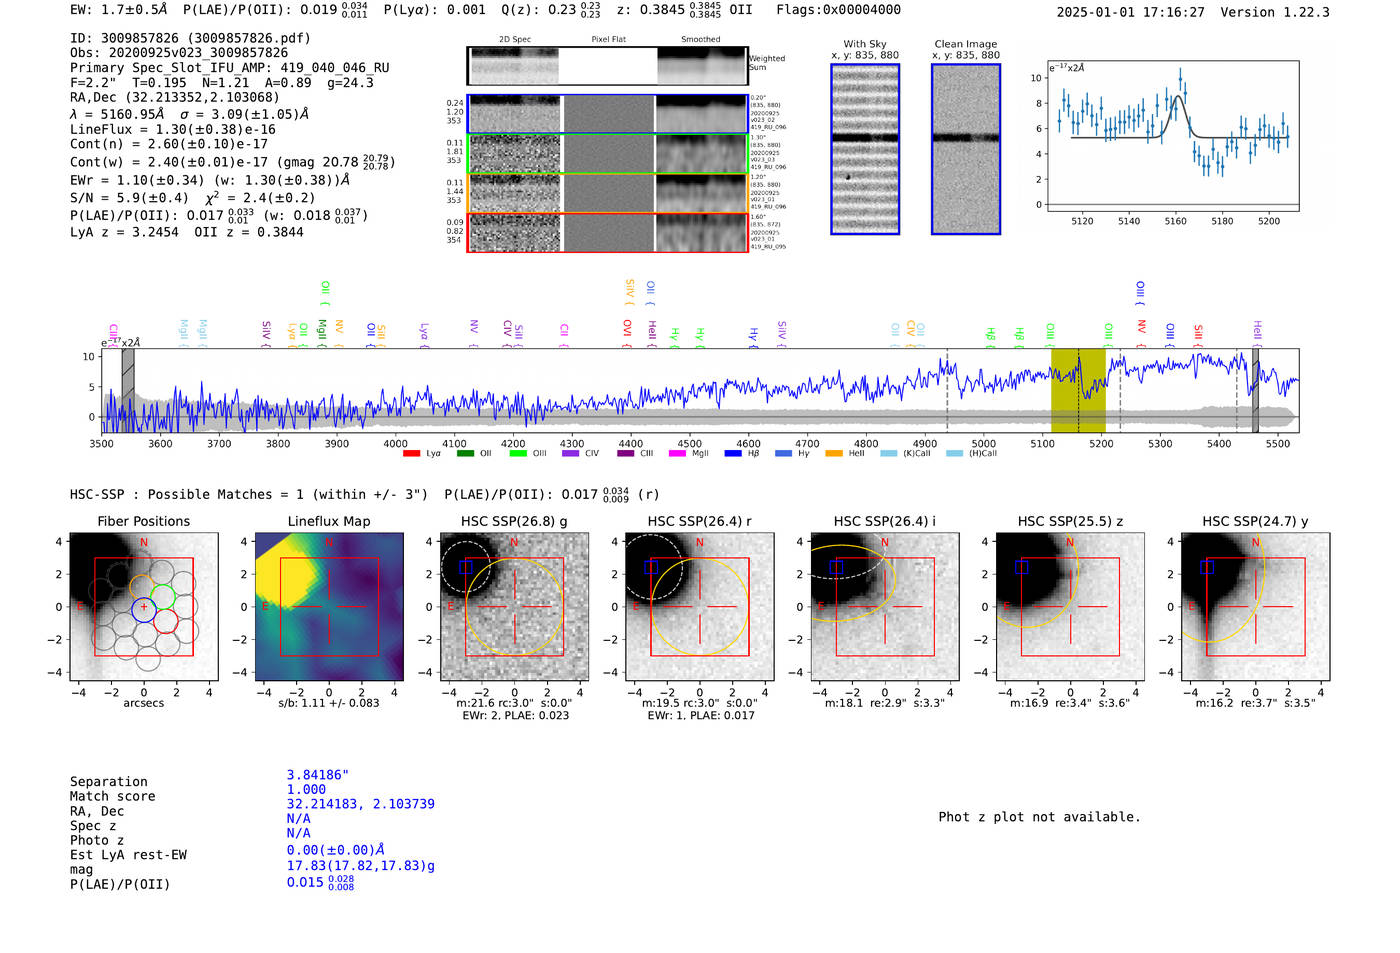Open the HSC SSP(24.7) y cutout
The image size is (1400, 953).
(1256, 606)
